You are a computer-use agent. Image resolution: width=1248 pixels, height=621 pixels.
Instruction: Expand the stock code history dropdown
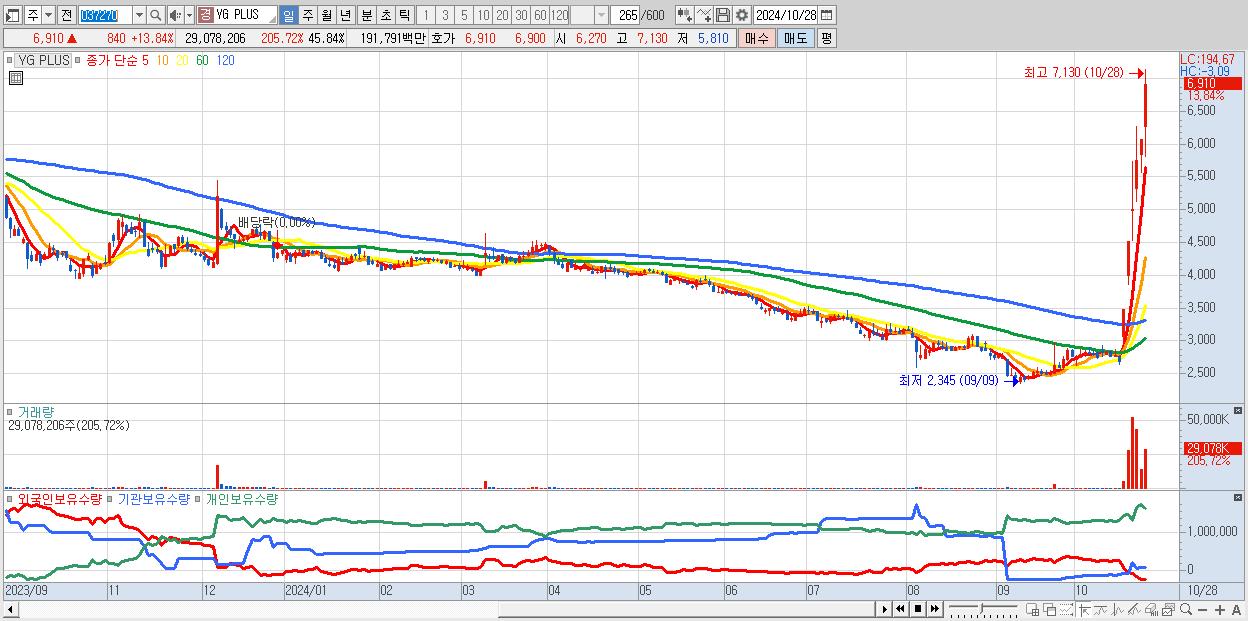[x=139, y=15]
